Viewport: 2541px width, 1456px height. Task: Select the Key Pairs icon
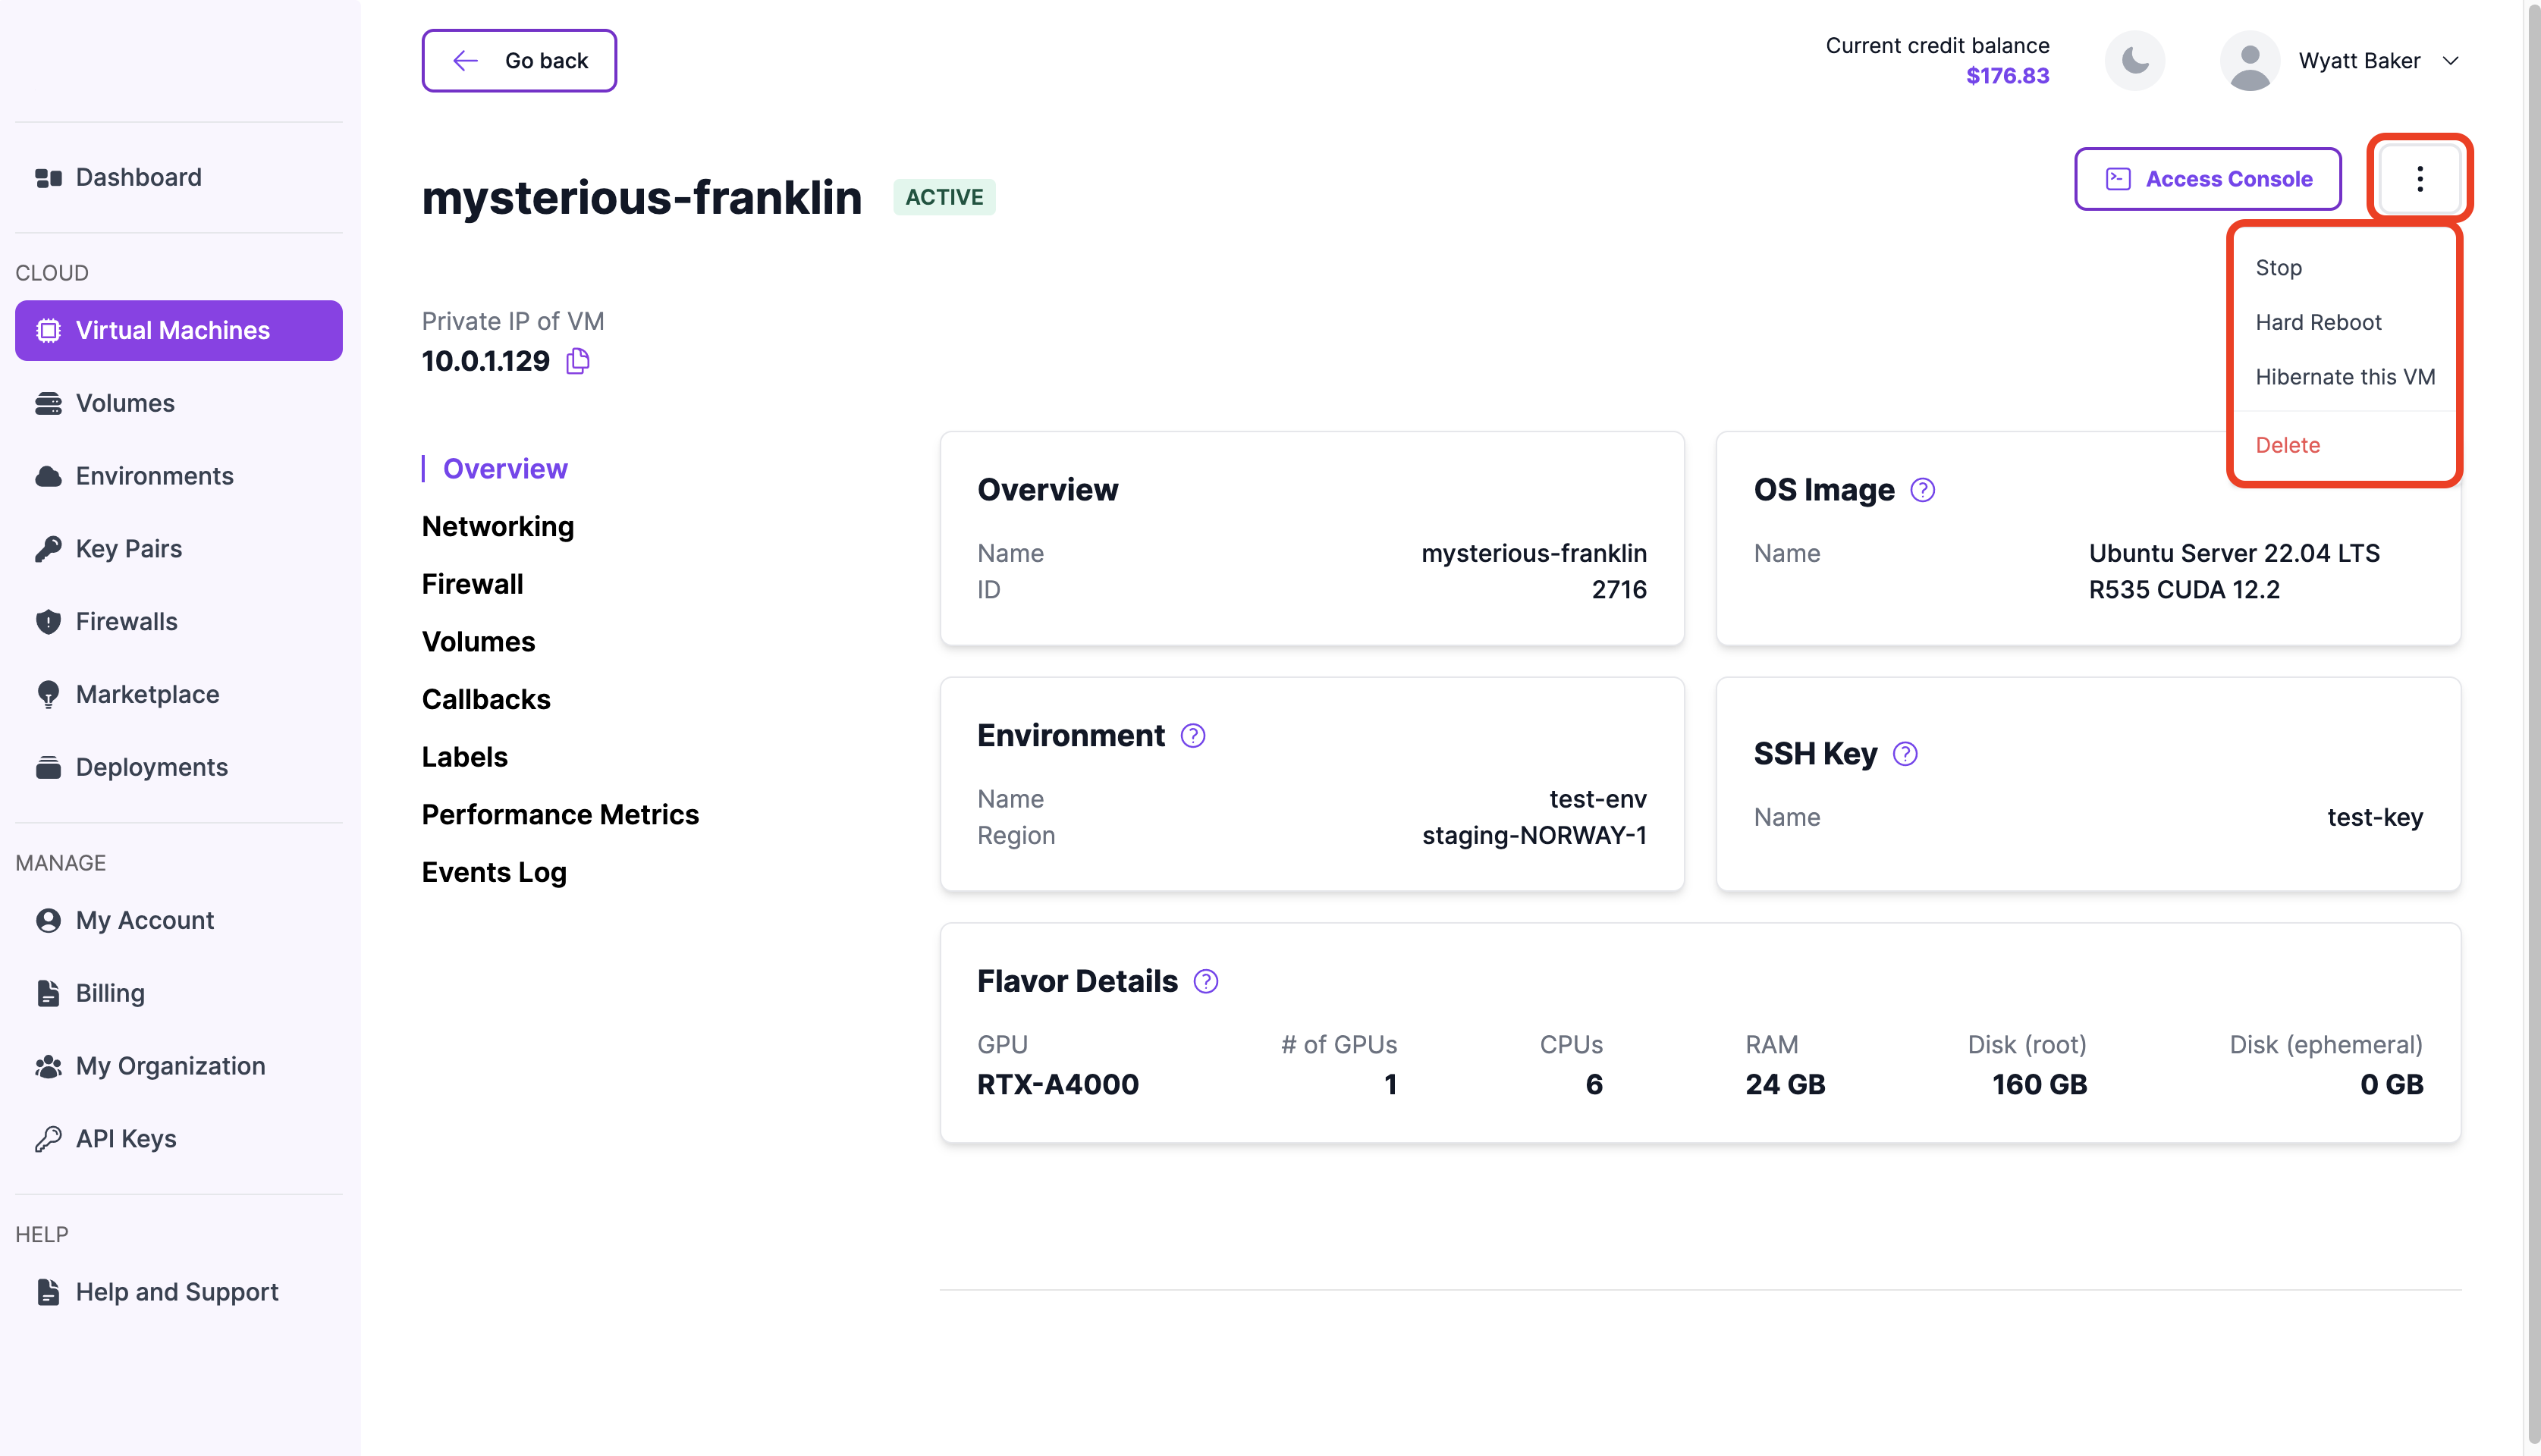coord(48,548)
